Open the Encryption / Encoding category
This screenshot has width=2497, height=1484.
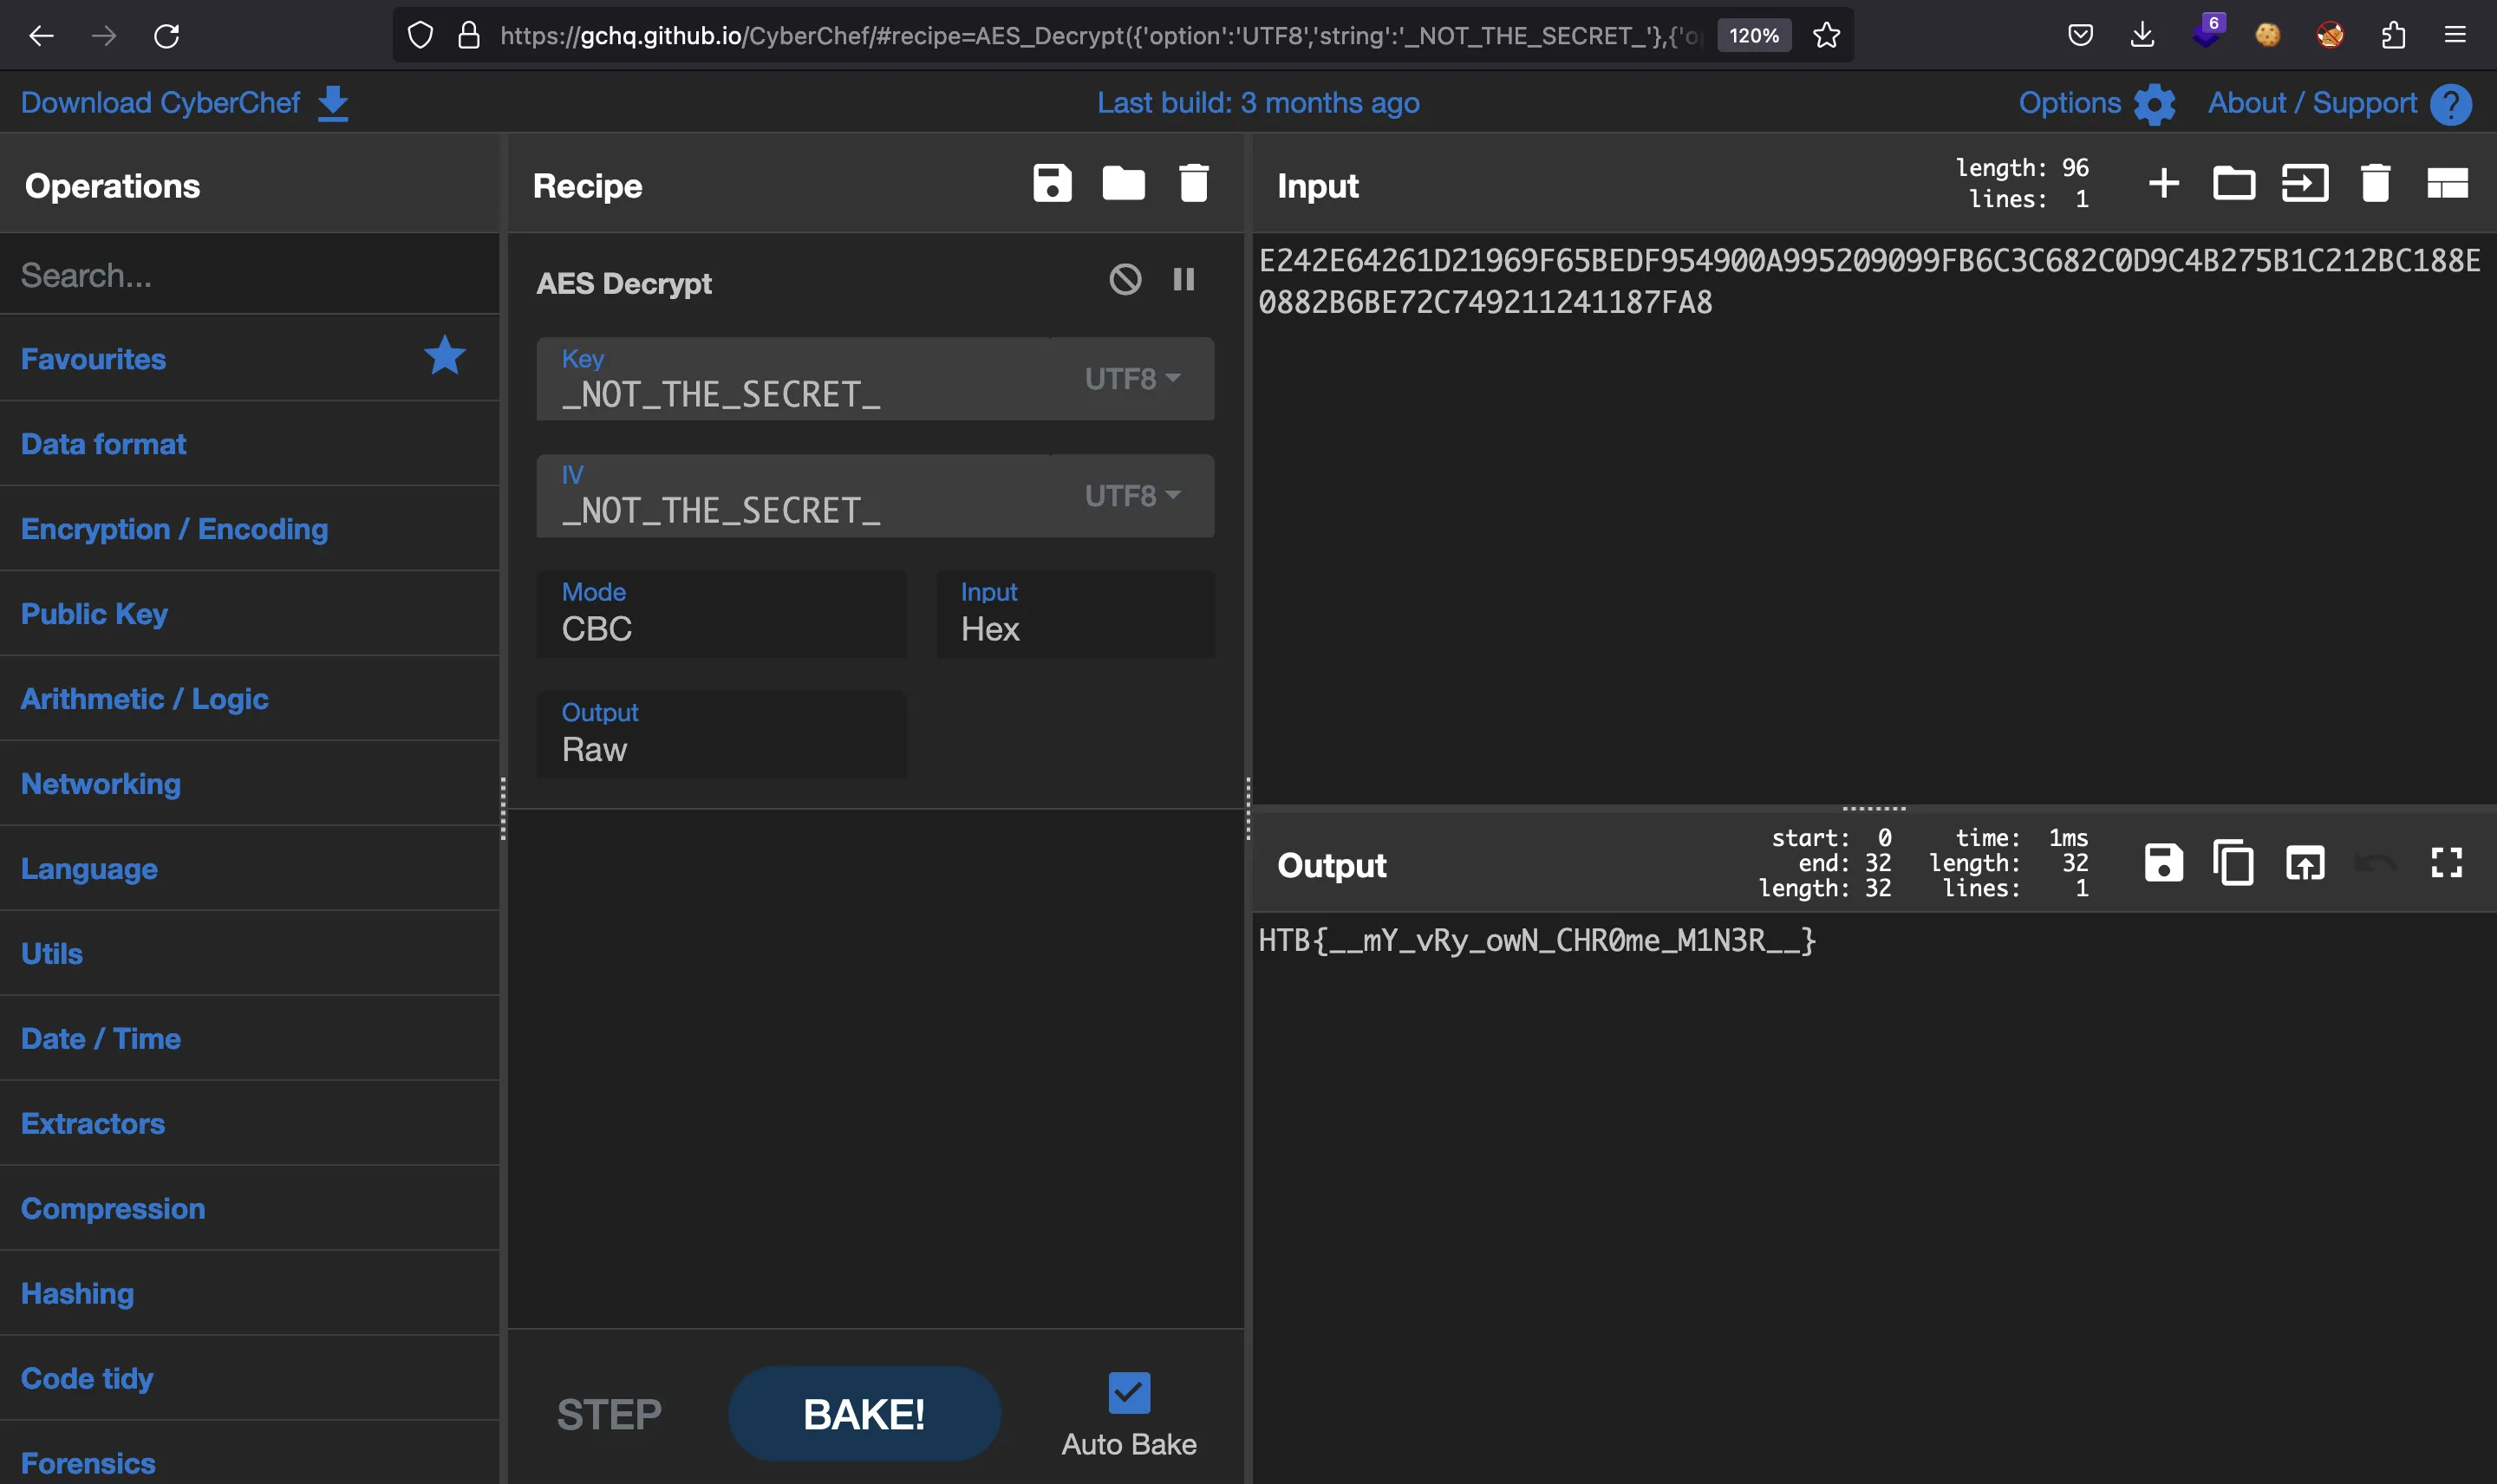click(x=175, y=528)
